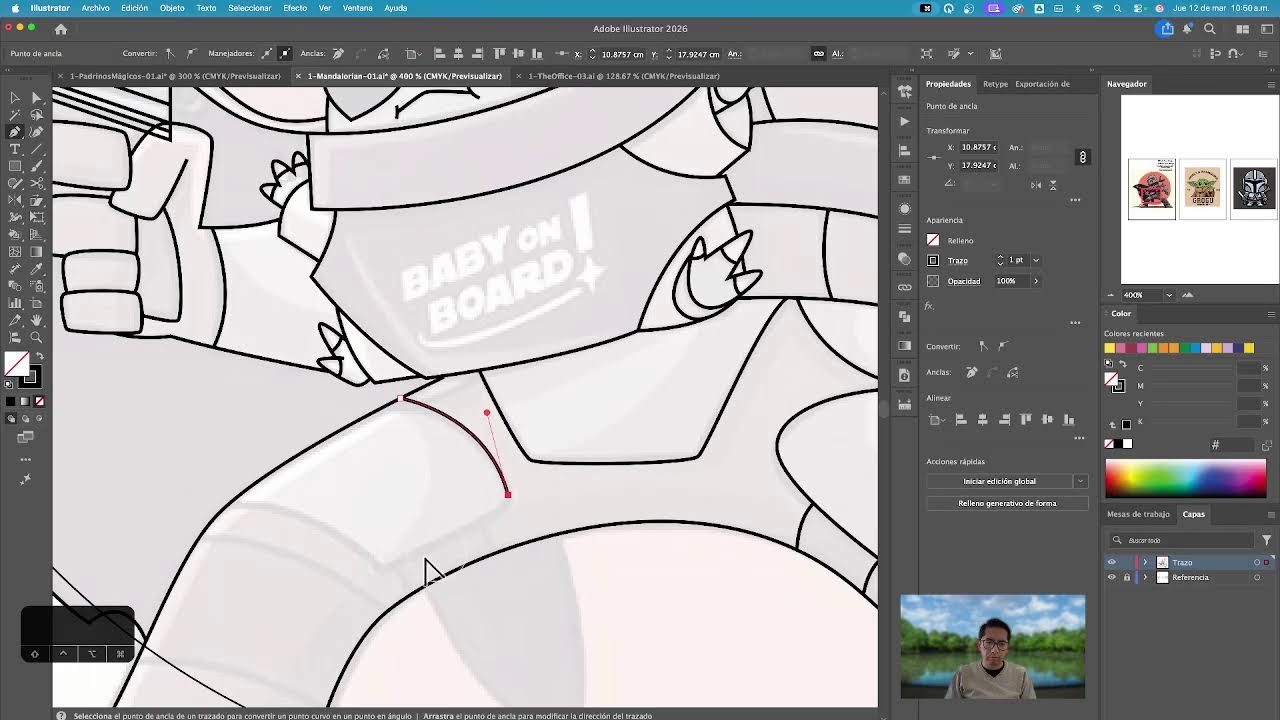This screenshot has height=720, width=1280.
Task: Click the X coordinate field in Transformar
Action: point(978,147)
